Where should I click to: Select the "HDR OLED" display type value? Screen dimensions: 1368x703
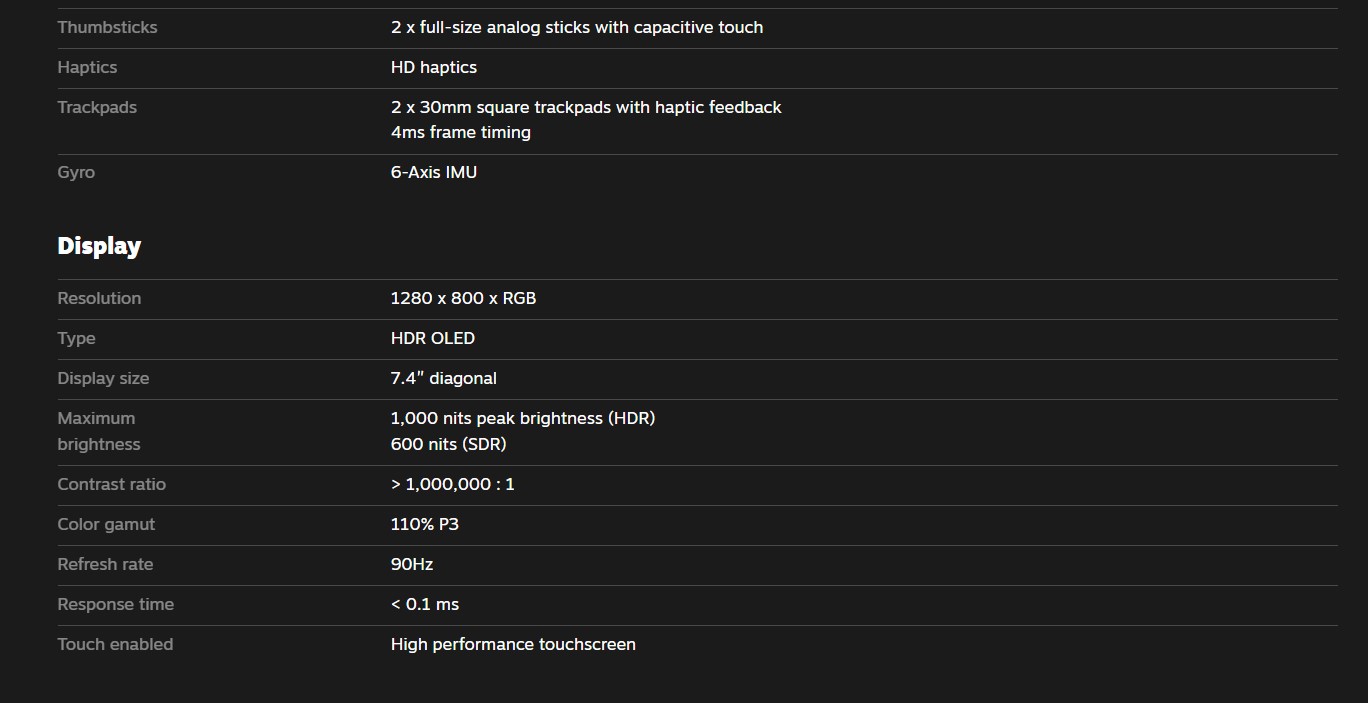pos(432,338)
